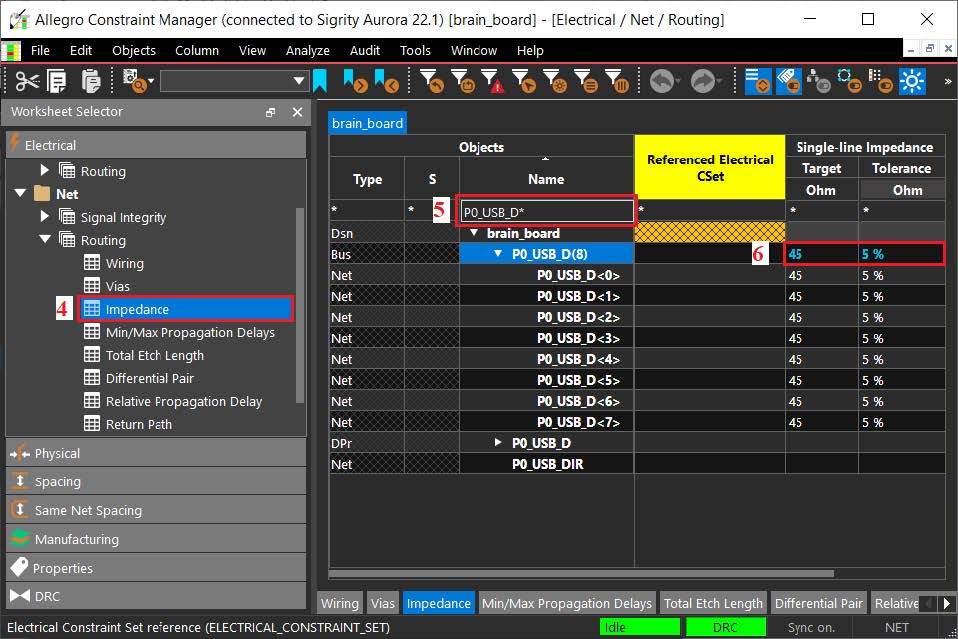Go to next bookmark icon
958x639 pixels.
click(x=355, y=81)
